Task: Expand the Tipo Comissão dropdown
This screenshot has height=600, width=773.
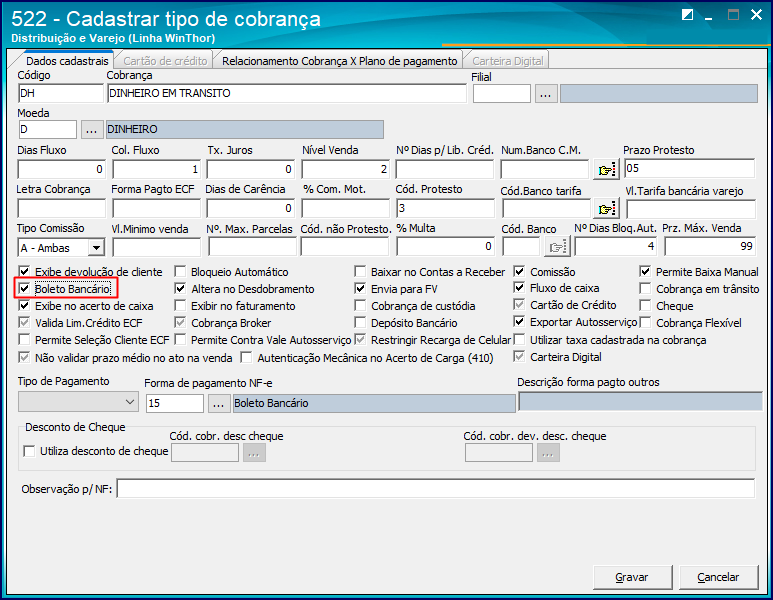Action: pos(97,247)
